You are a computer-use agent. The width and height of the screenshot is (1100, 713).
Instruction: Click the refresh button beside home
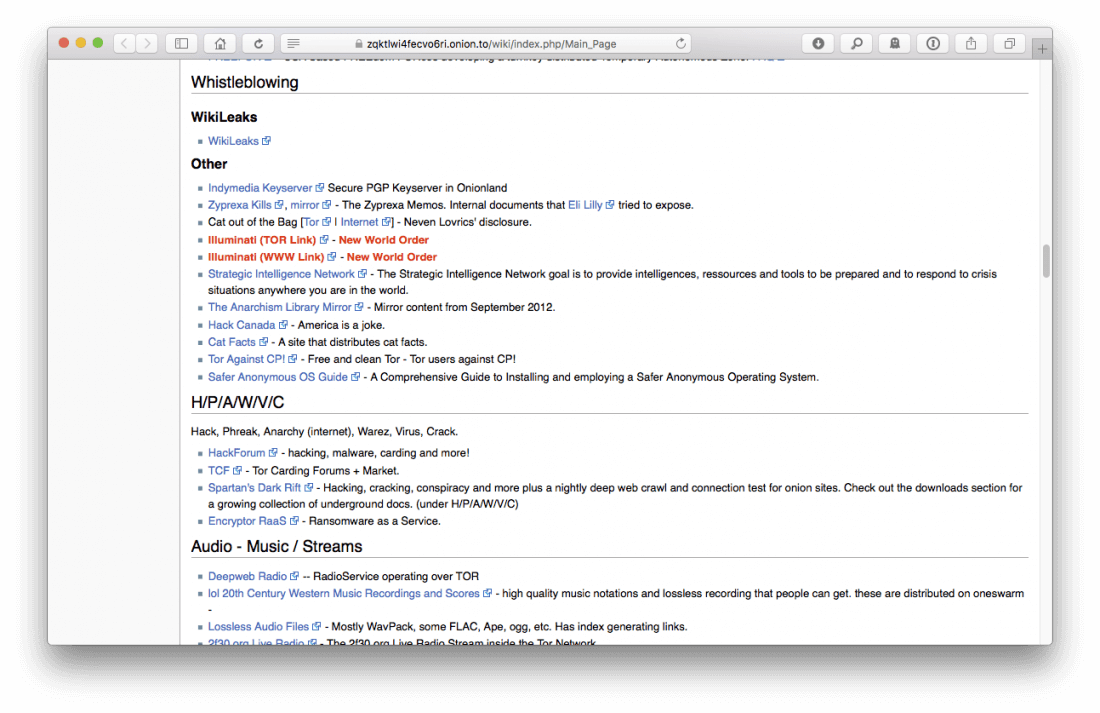pyautogui.click(x=258, y=43)
